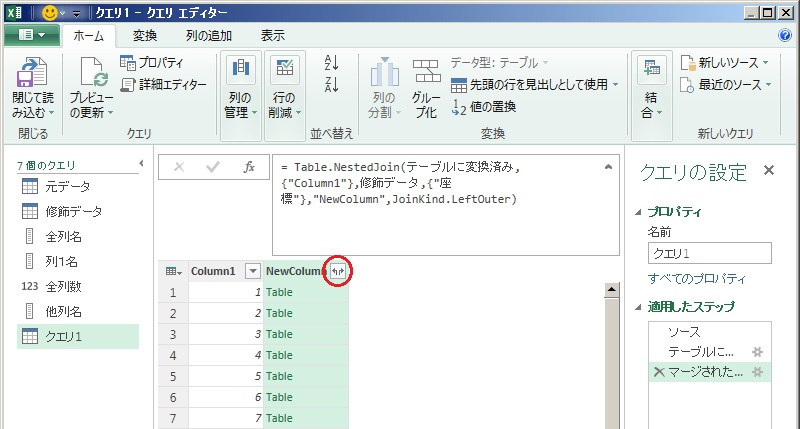
Task: Click the グループ化 group by icon
Action: [427, 71]
